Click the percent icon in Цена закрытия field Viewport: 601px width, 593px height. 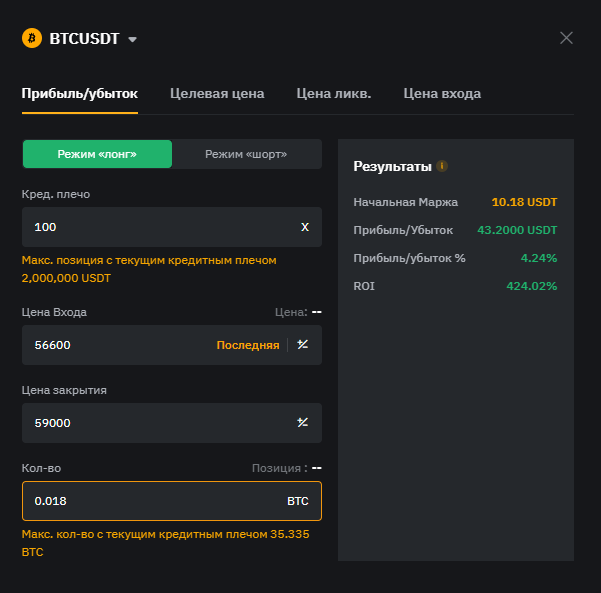click(303, 422)
